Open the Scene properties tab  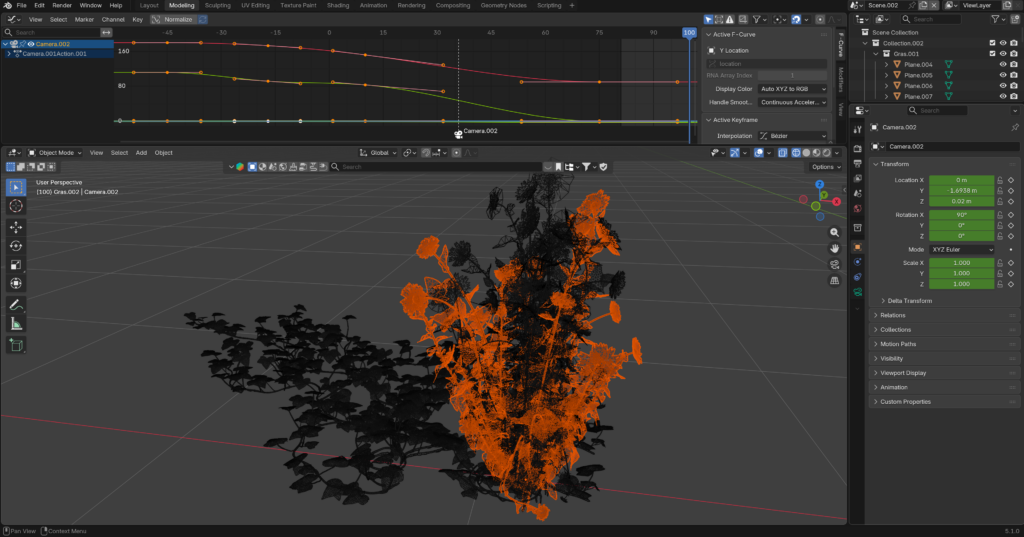click(857, 193)
